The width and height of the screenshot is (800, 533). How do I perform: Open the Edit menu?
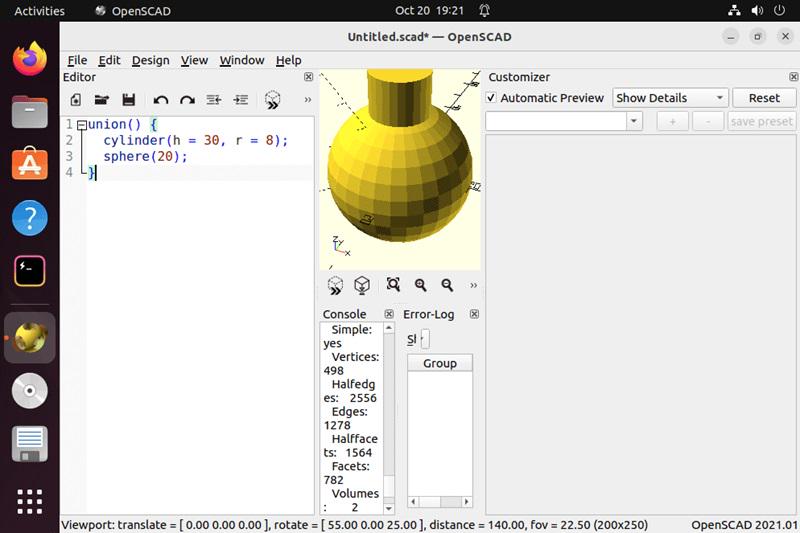109,60
